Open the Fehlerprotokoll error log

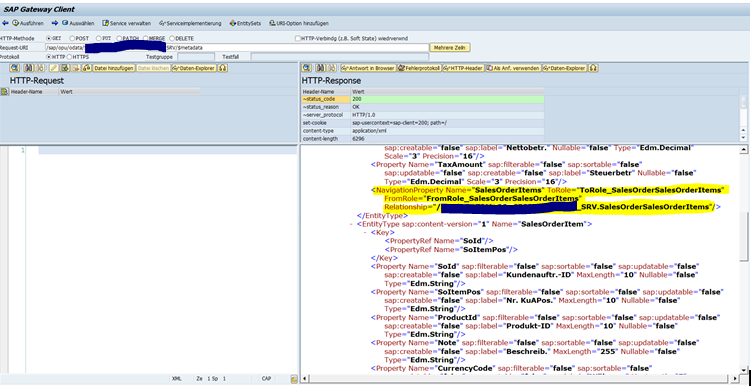(x=419, y=68)
